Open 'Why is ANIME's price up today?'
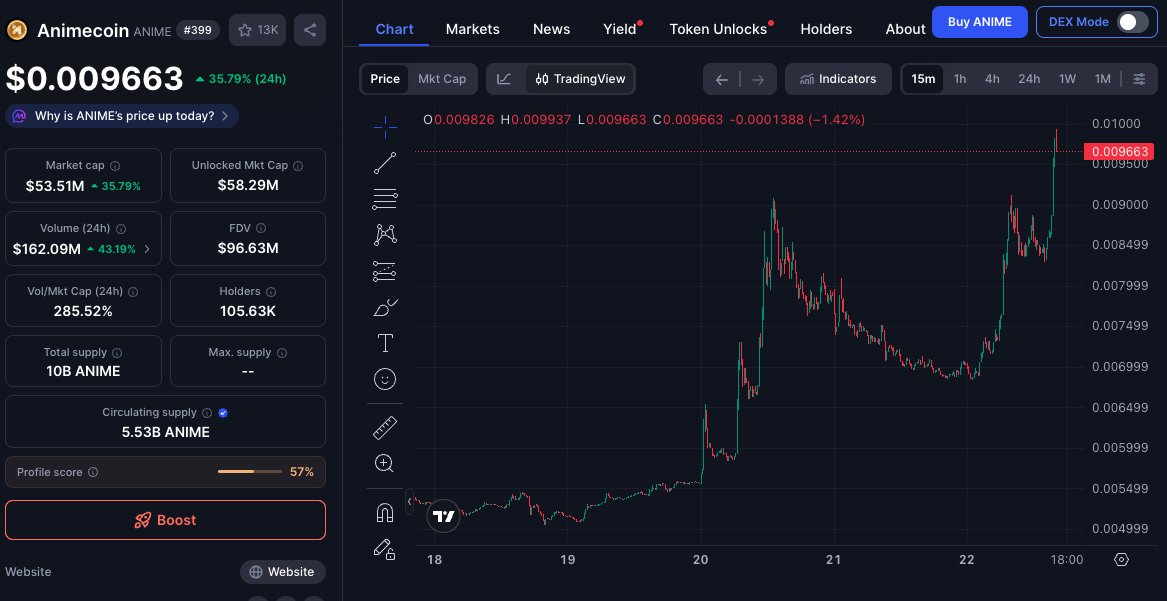1167x601 pixels. [122, 116]
